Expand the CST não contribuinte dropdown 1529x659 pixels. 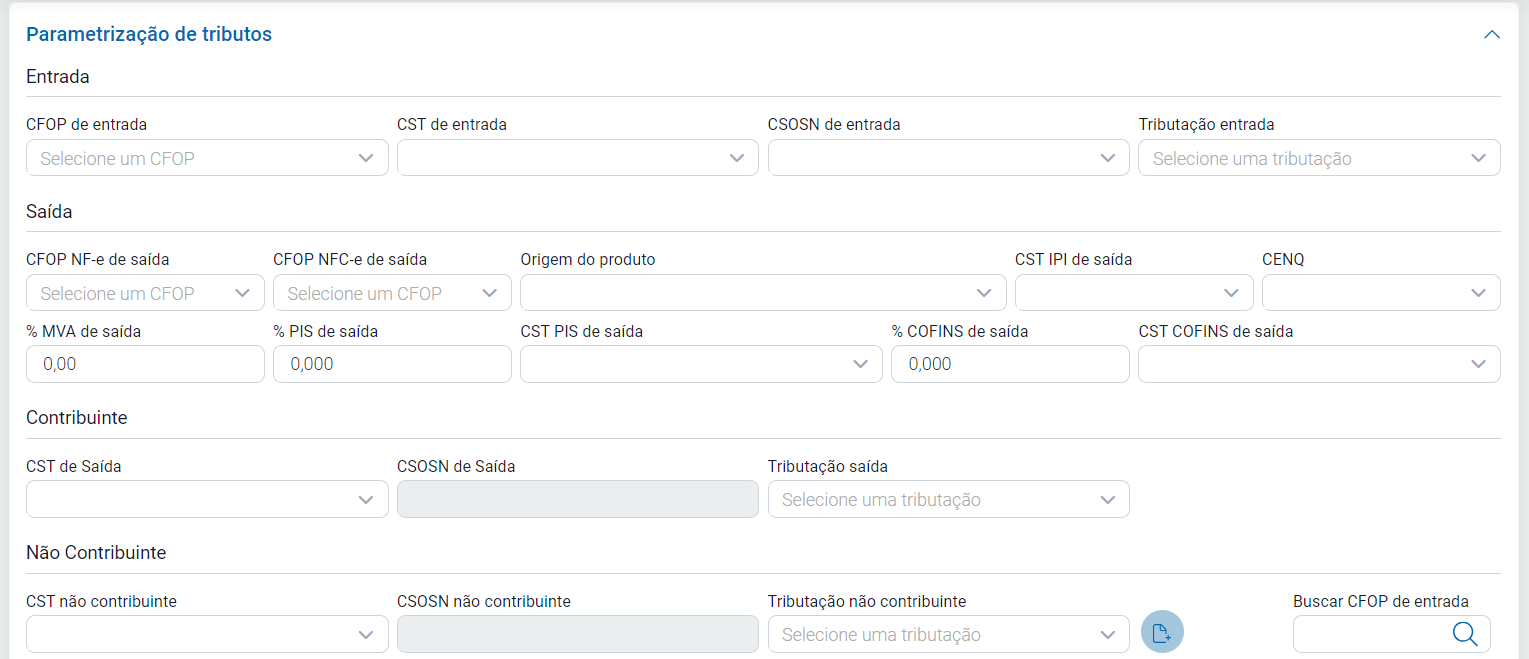[207, 634]
